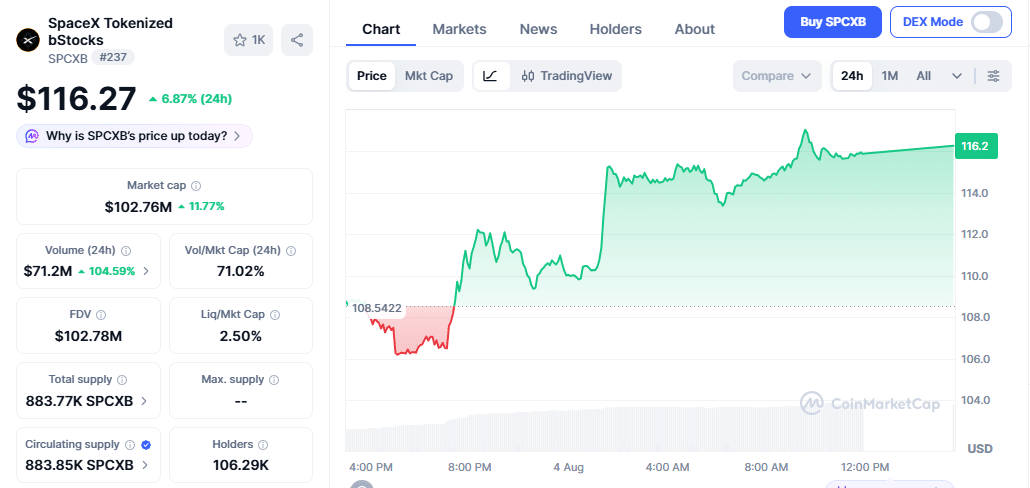Image resolution: width=1030 pixels, height=488 pixels.
Task: Click the 116.2 current price tag on chart
Action: pyautogui.click(x=975, y=146)
